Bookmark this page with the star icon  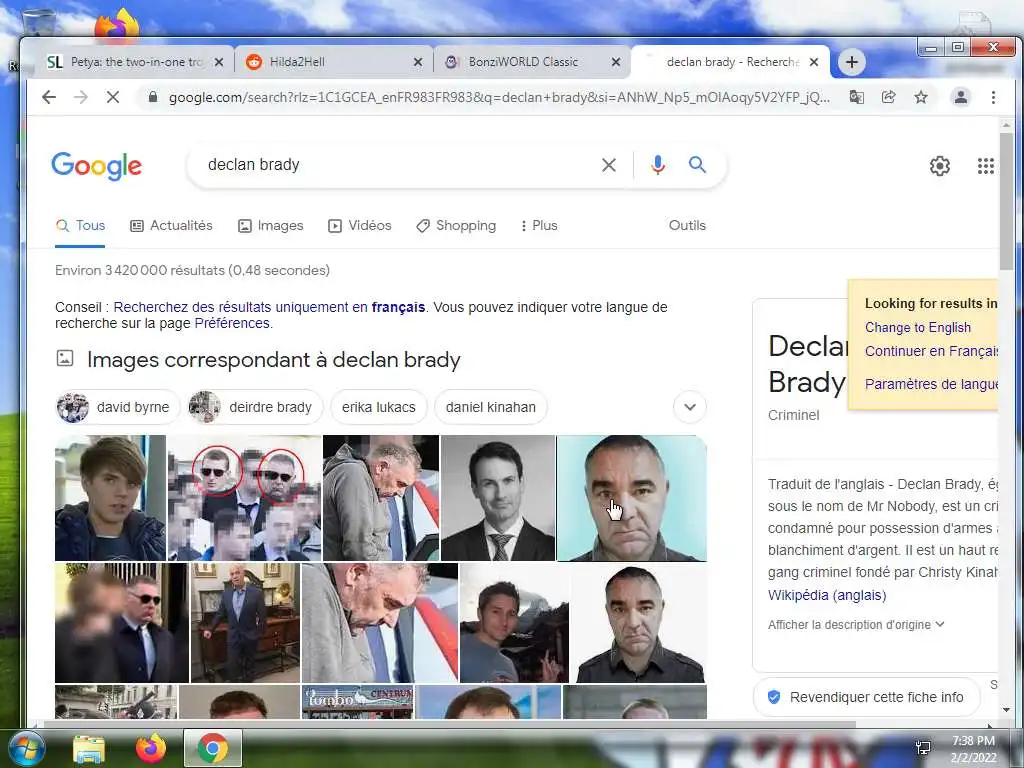coord(921,97)
